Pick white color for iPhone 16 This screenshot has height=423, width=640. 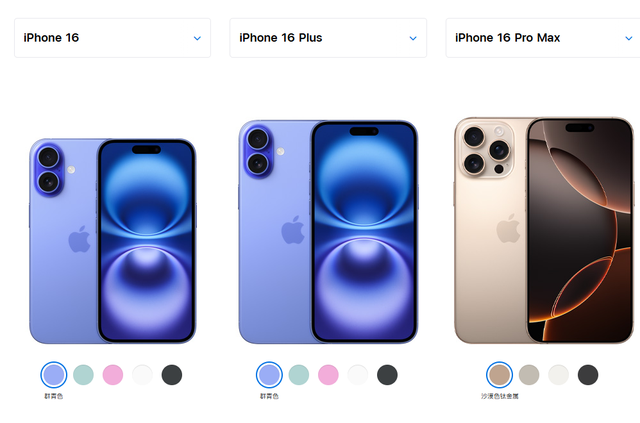pos(142,375)
